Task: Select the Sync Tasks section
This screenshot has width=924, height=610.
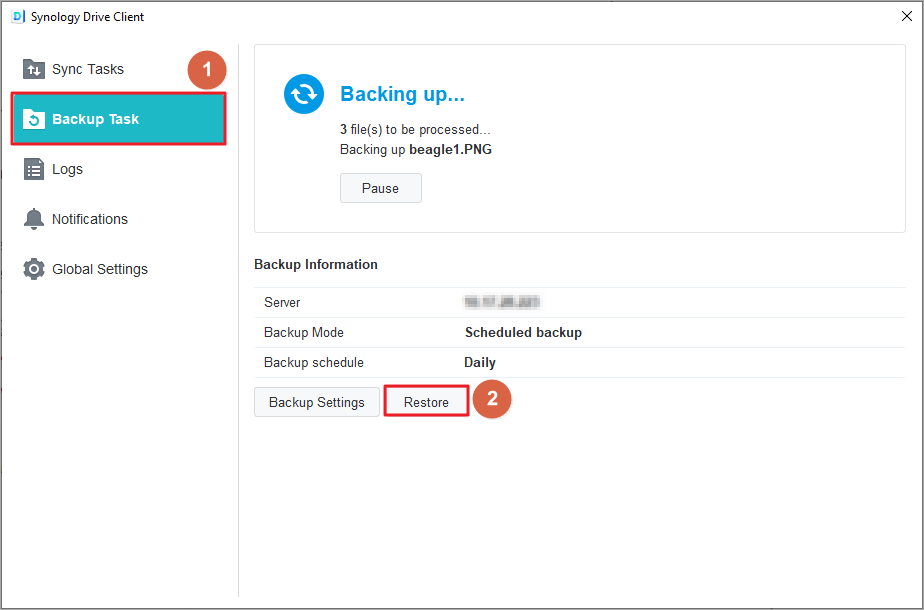Action: tap(83, 69)
